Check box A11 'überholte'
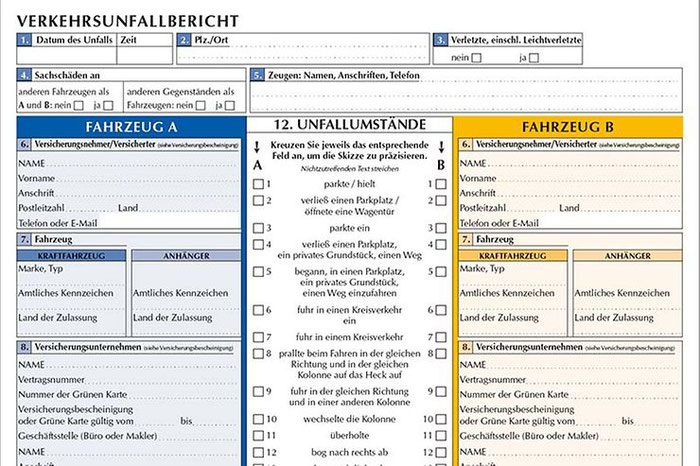This screenshot has height=466, width=700. 258,436
